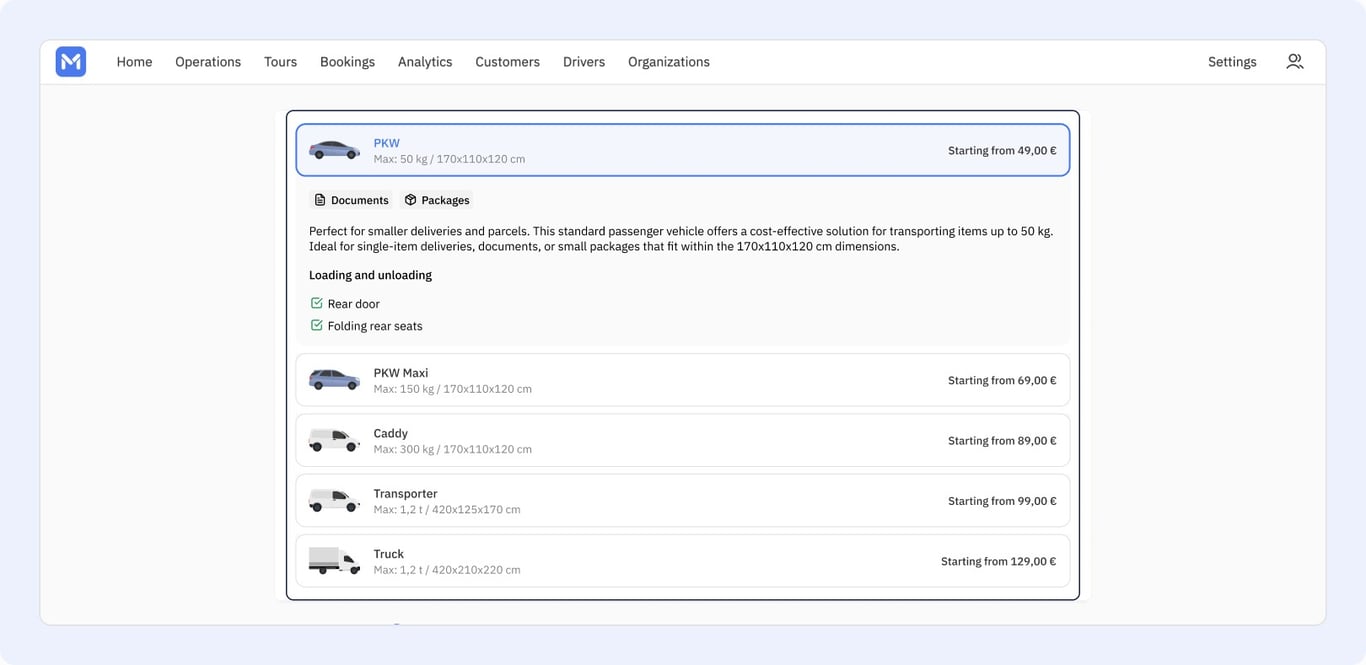Click the 'Starting from 129,00 €' price
Image resolution: width=1366 pixels, height=665 pixels.
998,562
